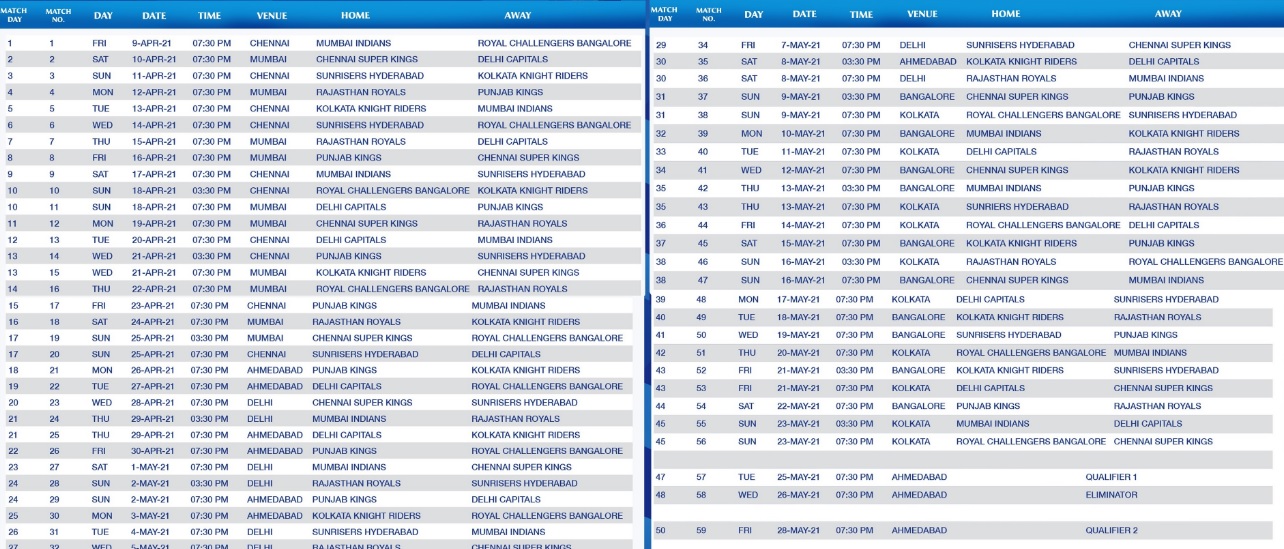Click the 4-MAY-21 date cell
The width and height of the screenshot is (1284, 549).
151,532
